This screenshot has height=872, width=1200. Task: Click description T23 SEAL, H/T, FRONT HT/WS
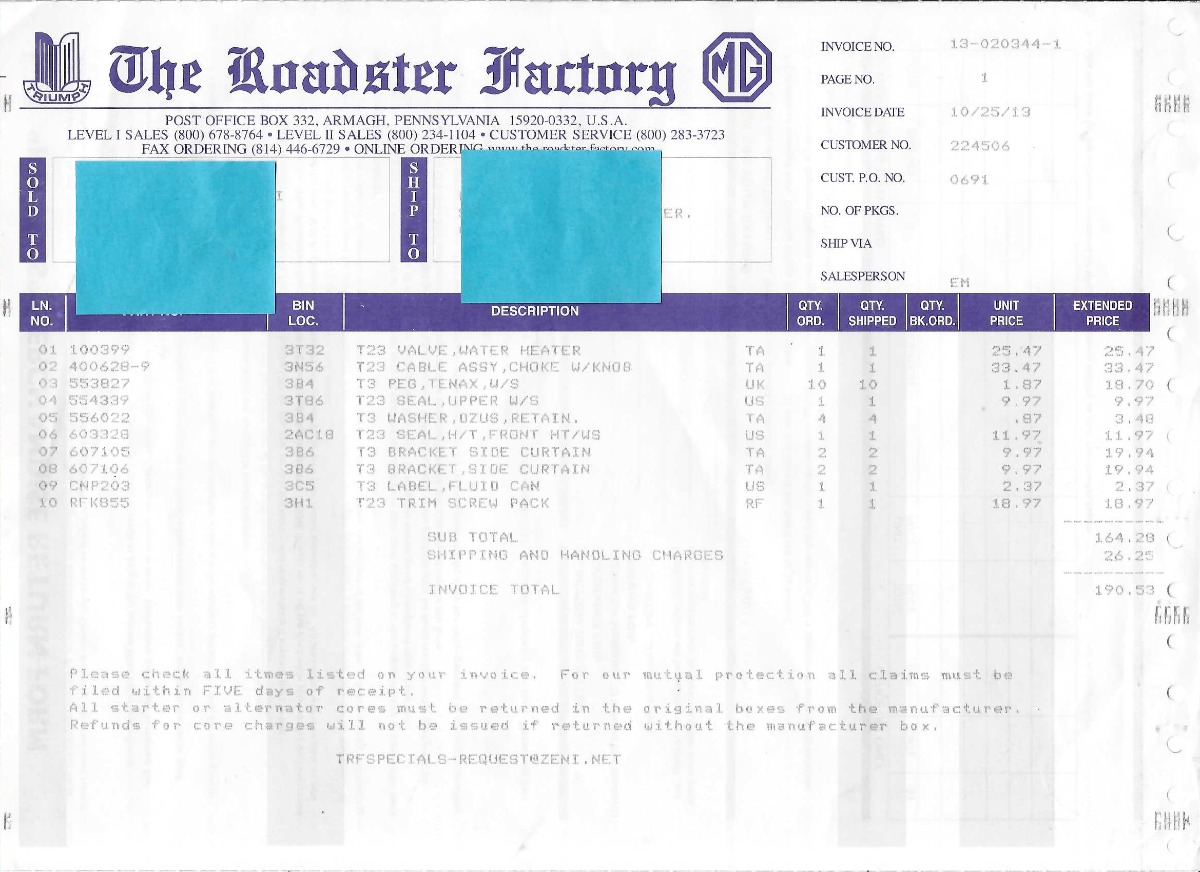coord(478,435)
